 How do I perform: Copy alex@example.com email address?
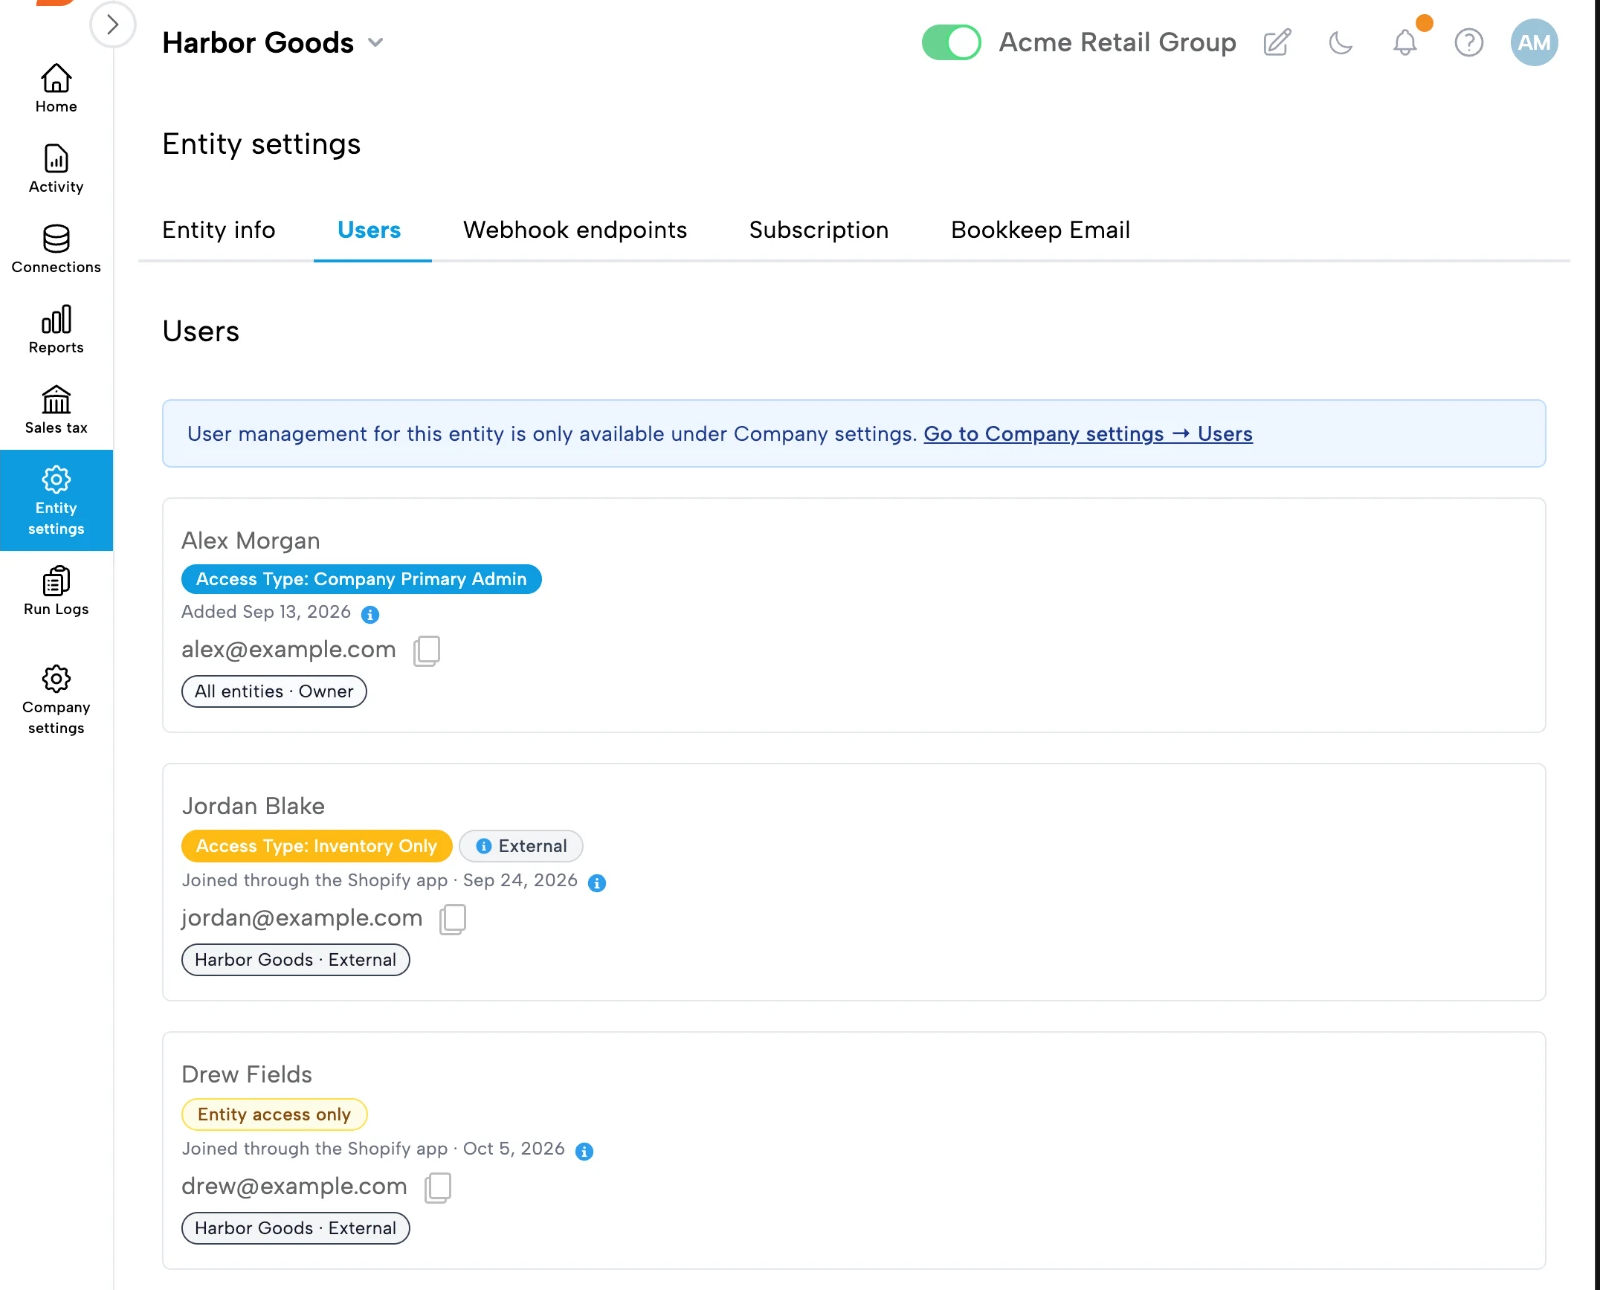tap(427, 651)
